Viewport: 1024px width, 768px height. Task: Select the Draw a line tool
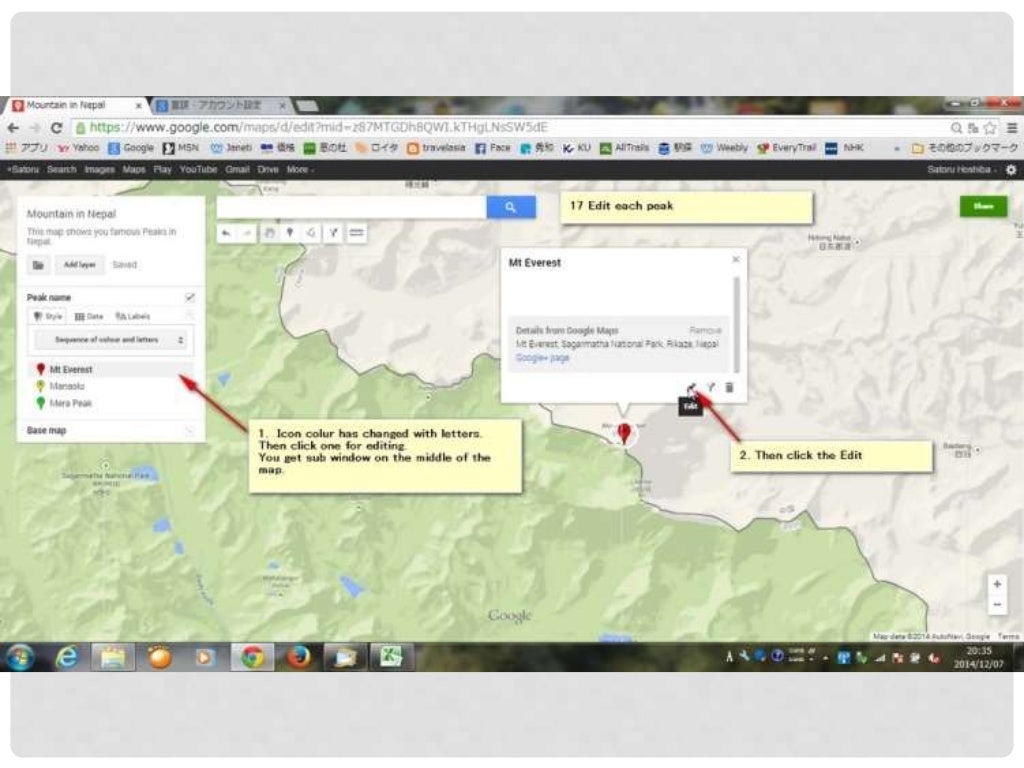pyautogui.click(x=312, y=232)
